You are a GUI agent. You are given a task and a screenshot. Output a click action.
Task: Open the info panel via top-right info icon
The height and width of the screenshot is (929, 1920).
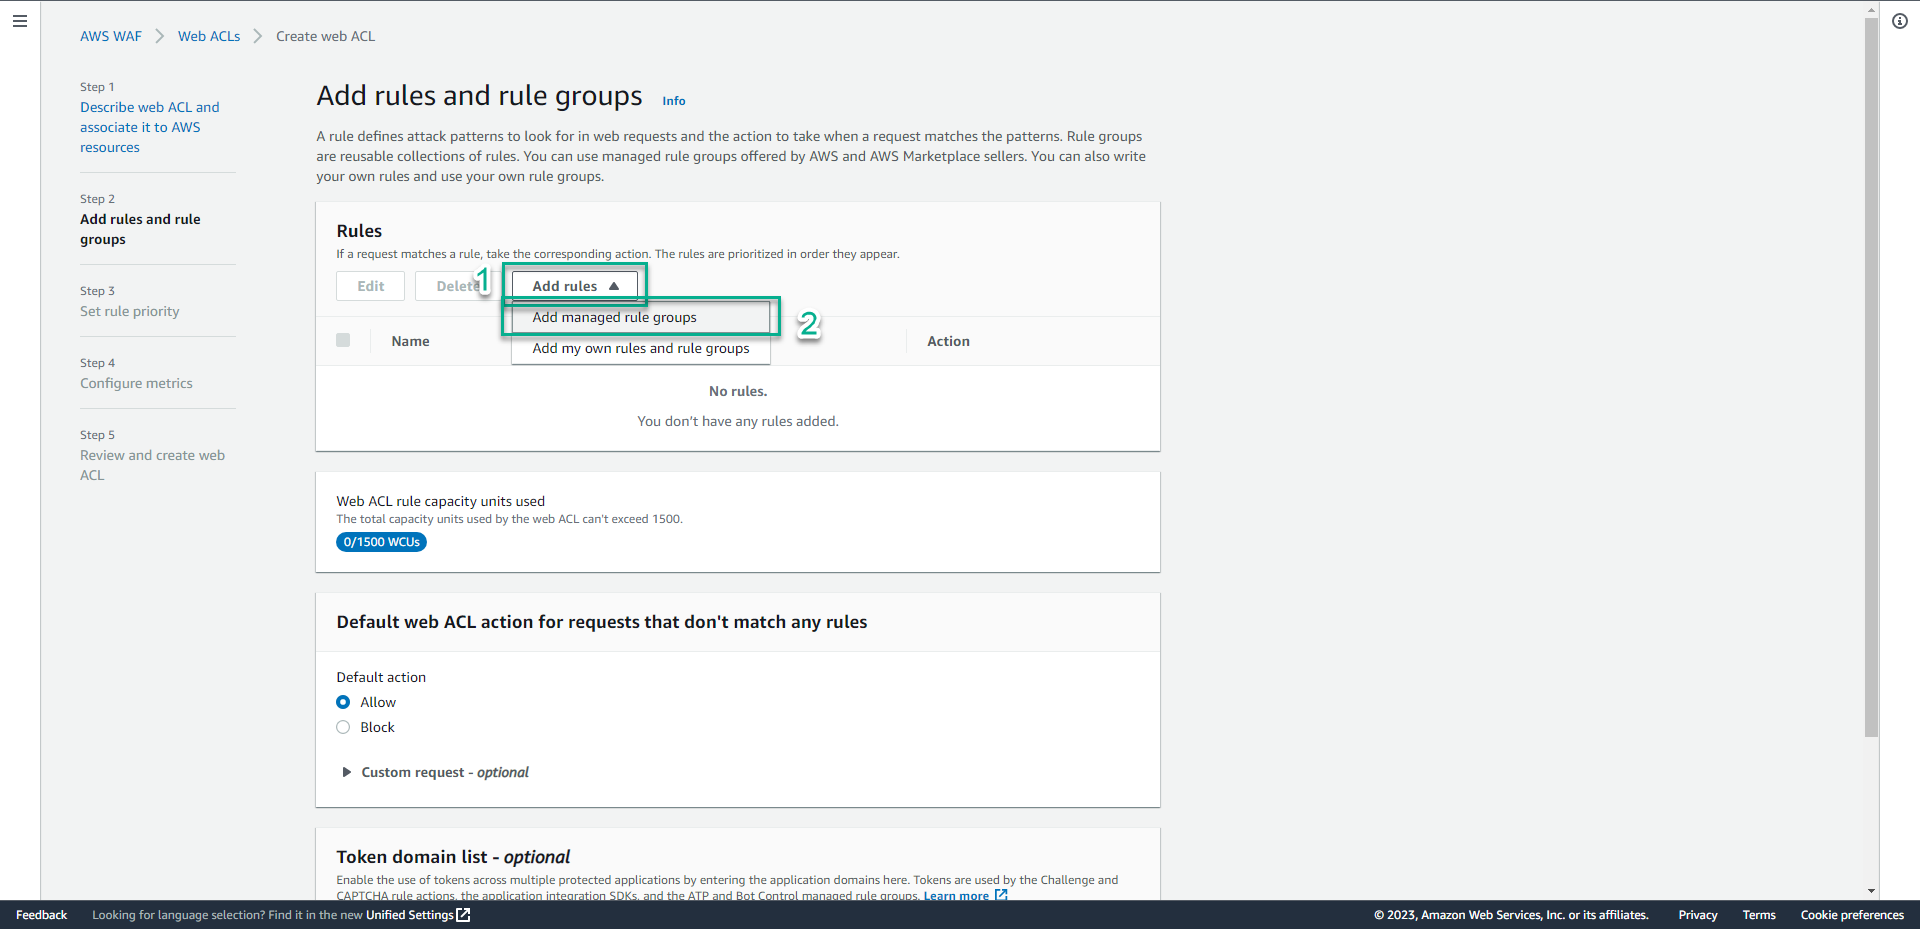[x=1900, y=21]
